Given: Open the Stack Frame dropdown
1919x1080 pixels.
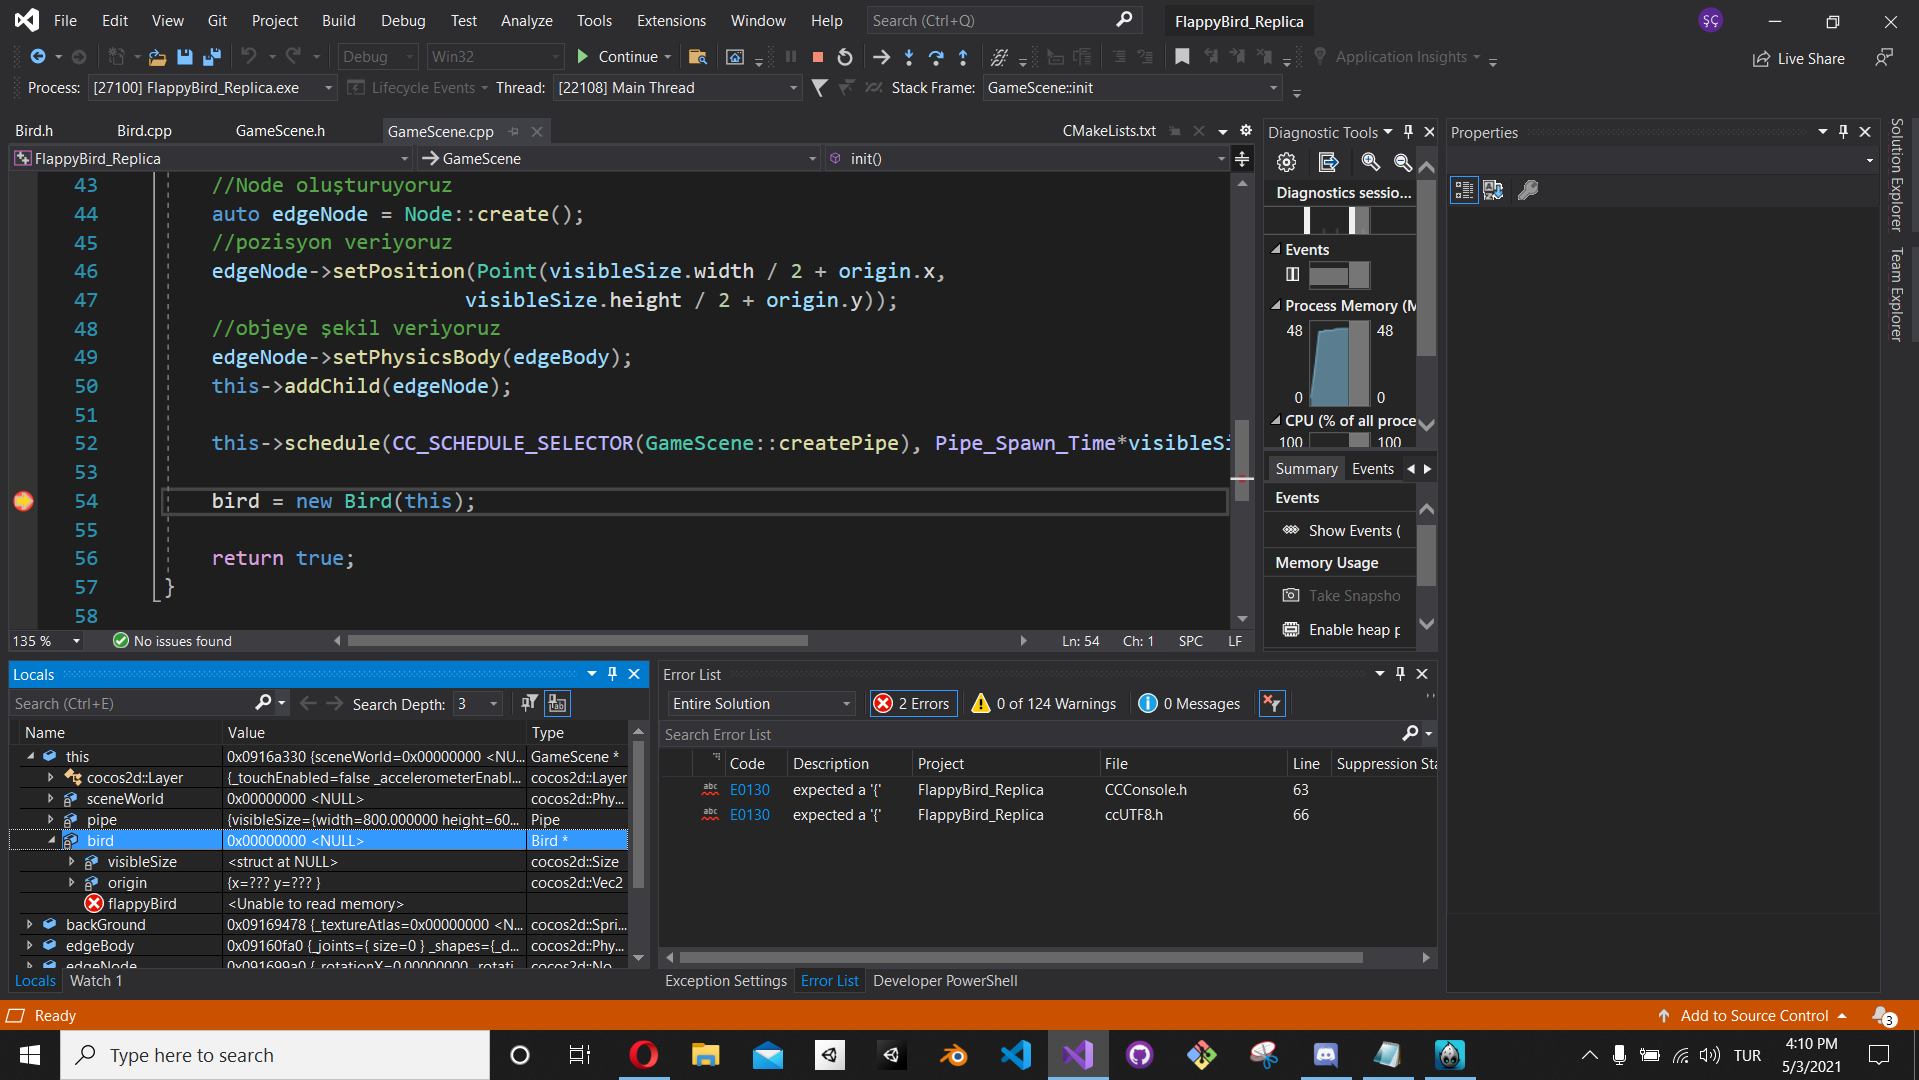Looking at the screenshot, I should 1273,88.
